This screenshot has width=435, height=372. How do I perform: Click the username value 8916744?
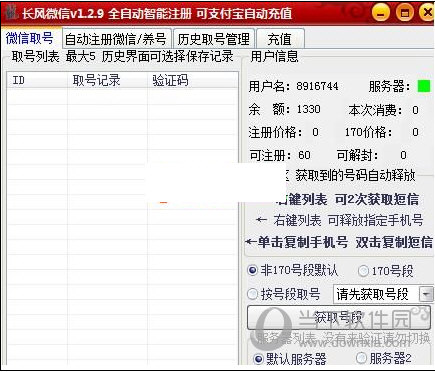(317, 87)
